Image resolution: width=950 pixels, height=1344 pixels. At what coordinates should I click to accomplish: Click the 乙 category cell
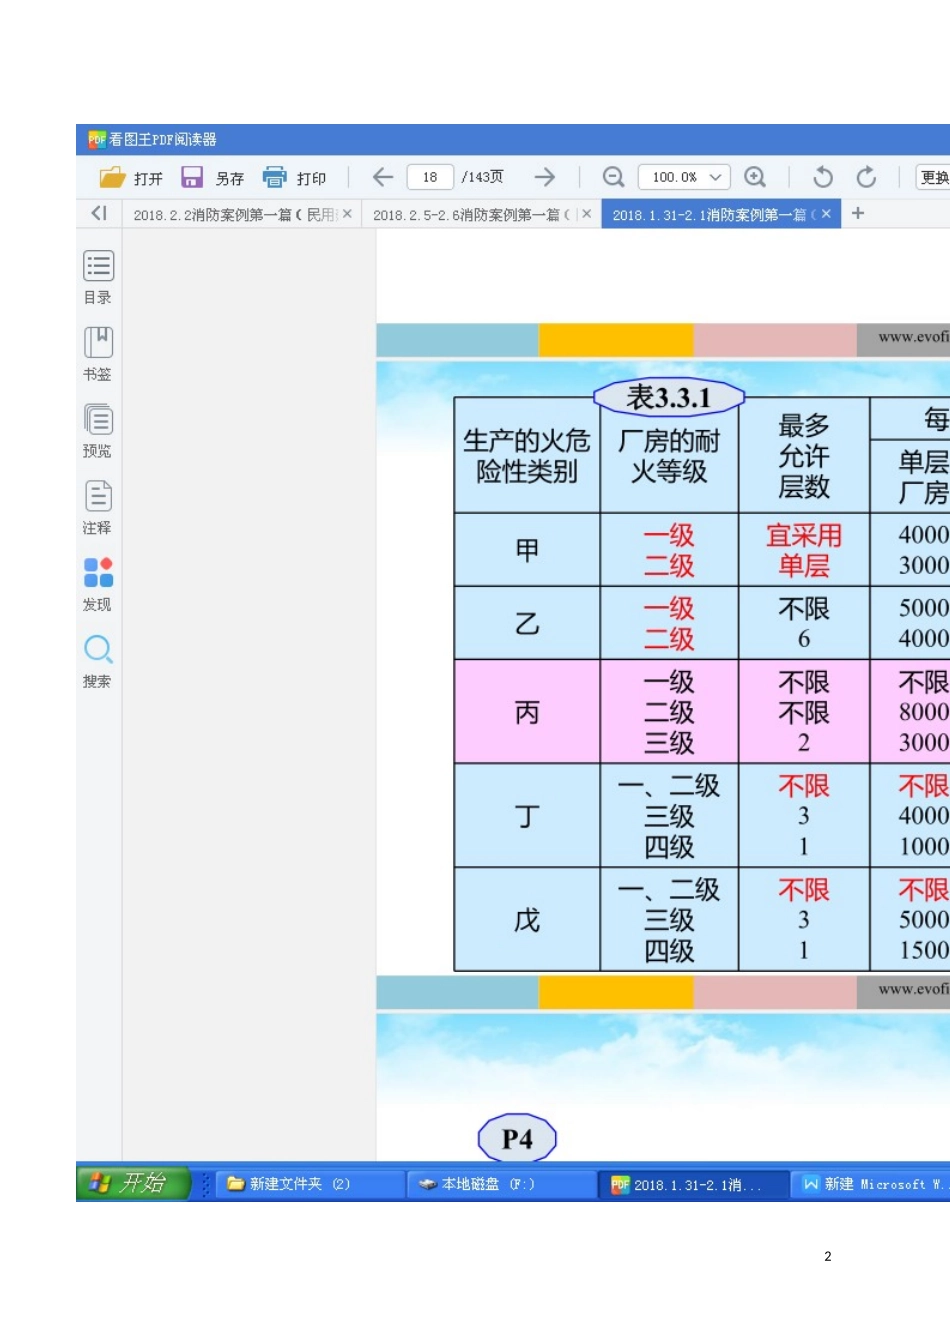[527, 623]
